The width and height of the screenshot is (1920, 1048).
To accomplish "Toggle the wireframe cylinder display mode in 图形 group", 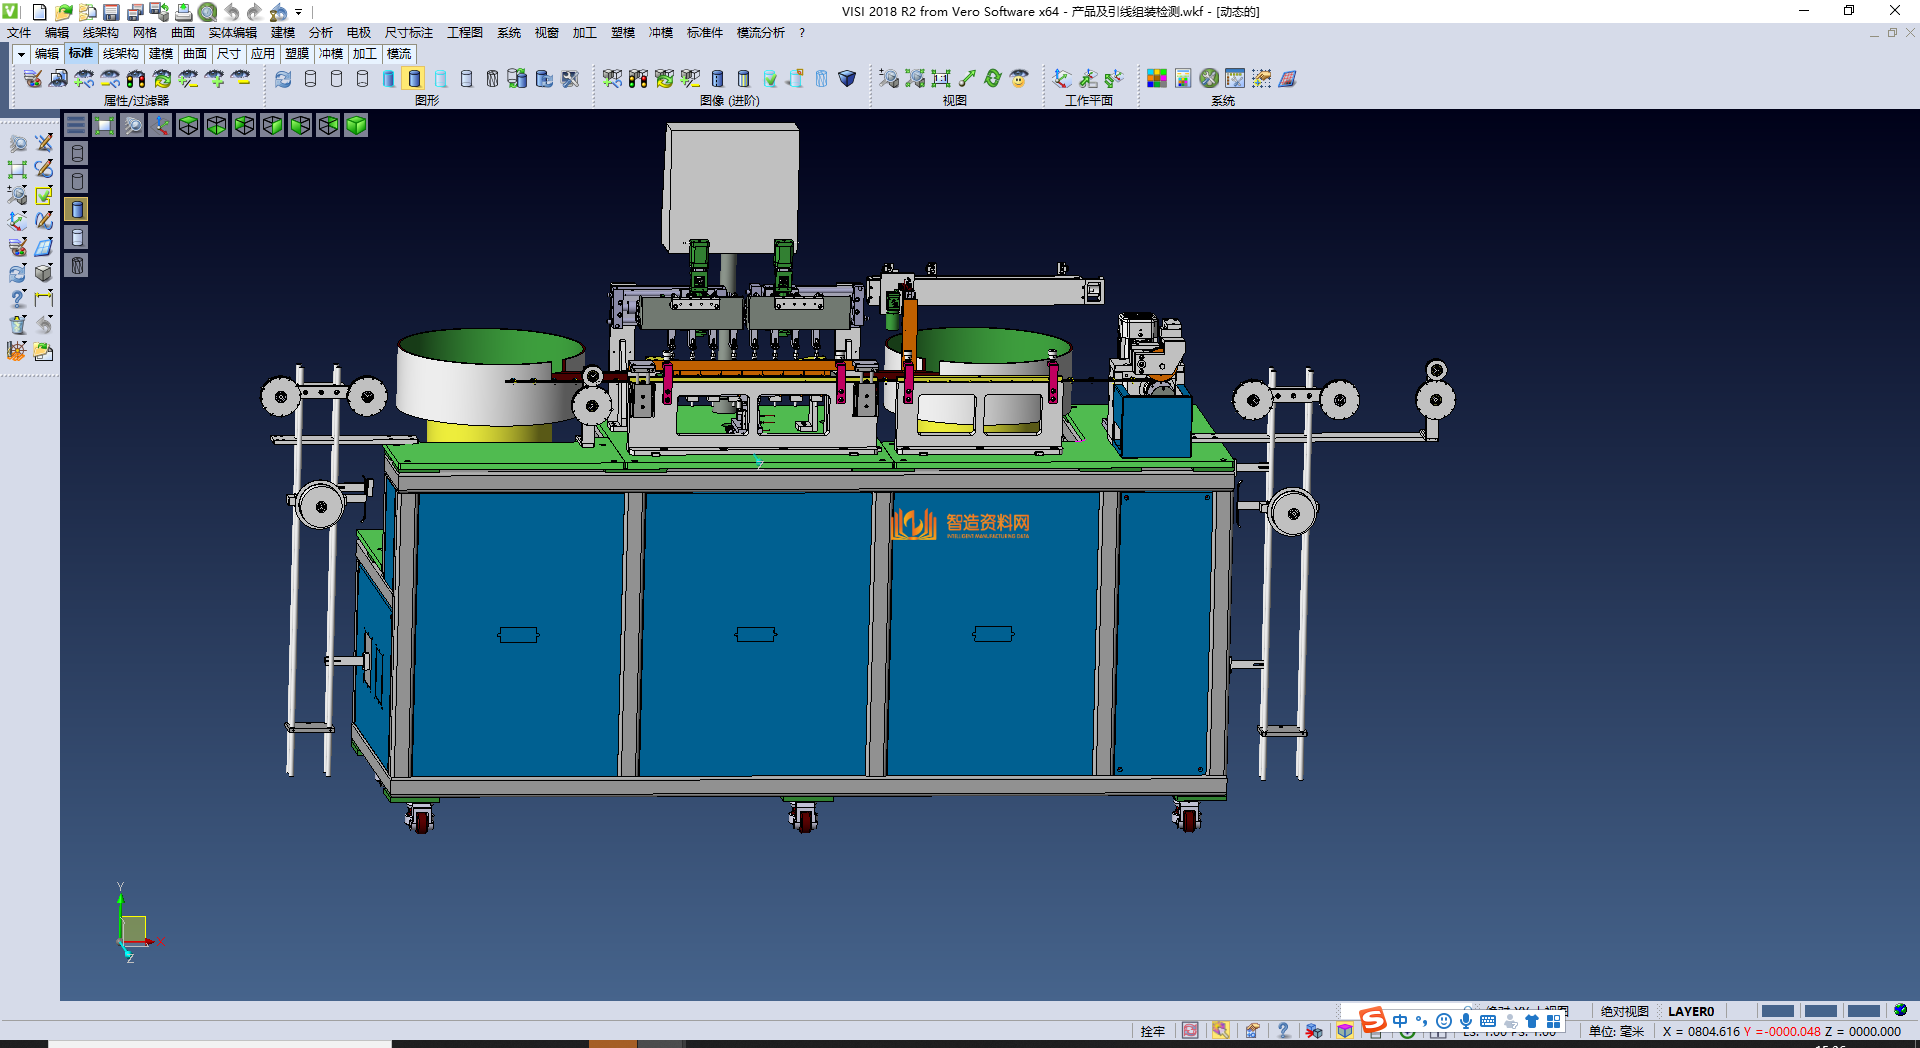I will [310, 79].
